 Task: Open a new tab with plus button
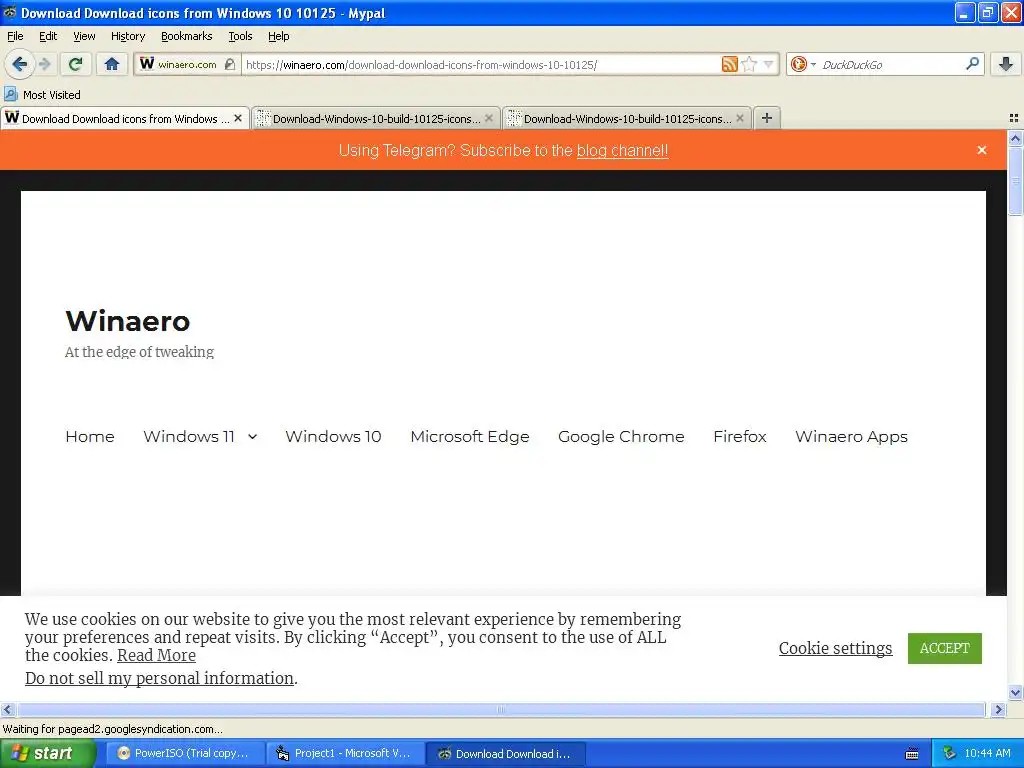[x=767, y=118]
